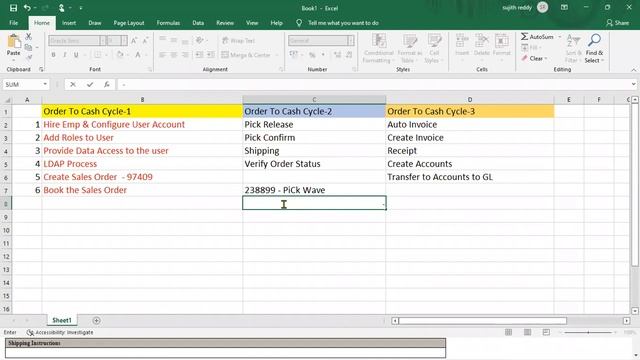Click cell '238899 - PiCk Wave'
Screen dimensions: 640x360
point(314,190)
